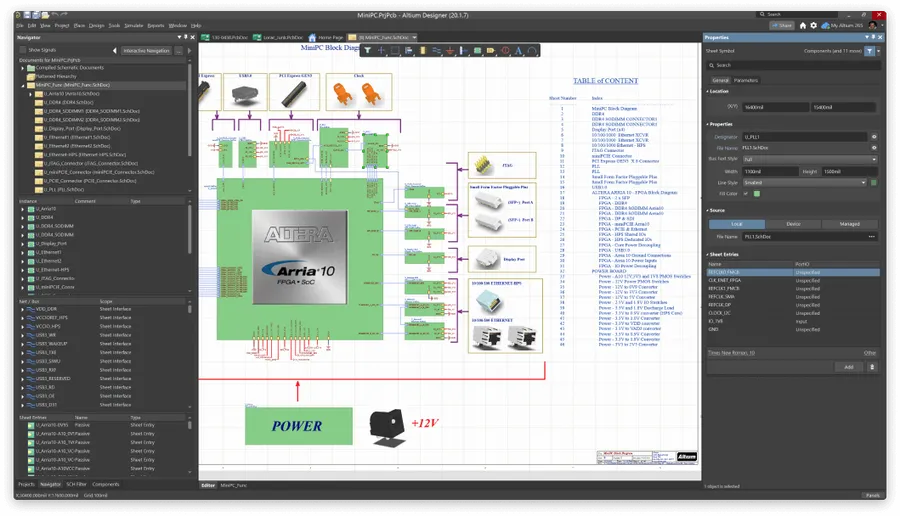Viewport: 900px width, 516px height.
Task: Click the place part icon in the active bar
Action: click(422, 51)
